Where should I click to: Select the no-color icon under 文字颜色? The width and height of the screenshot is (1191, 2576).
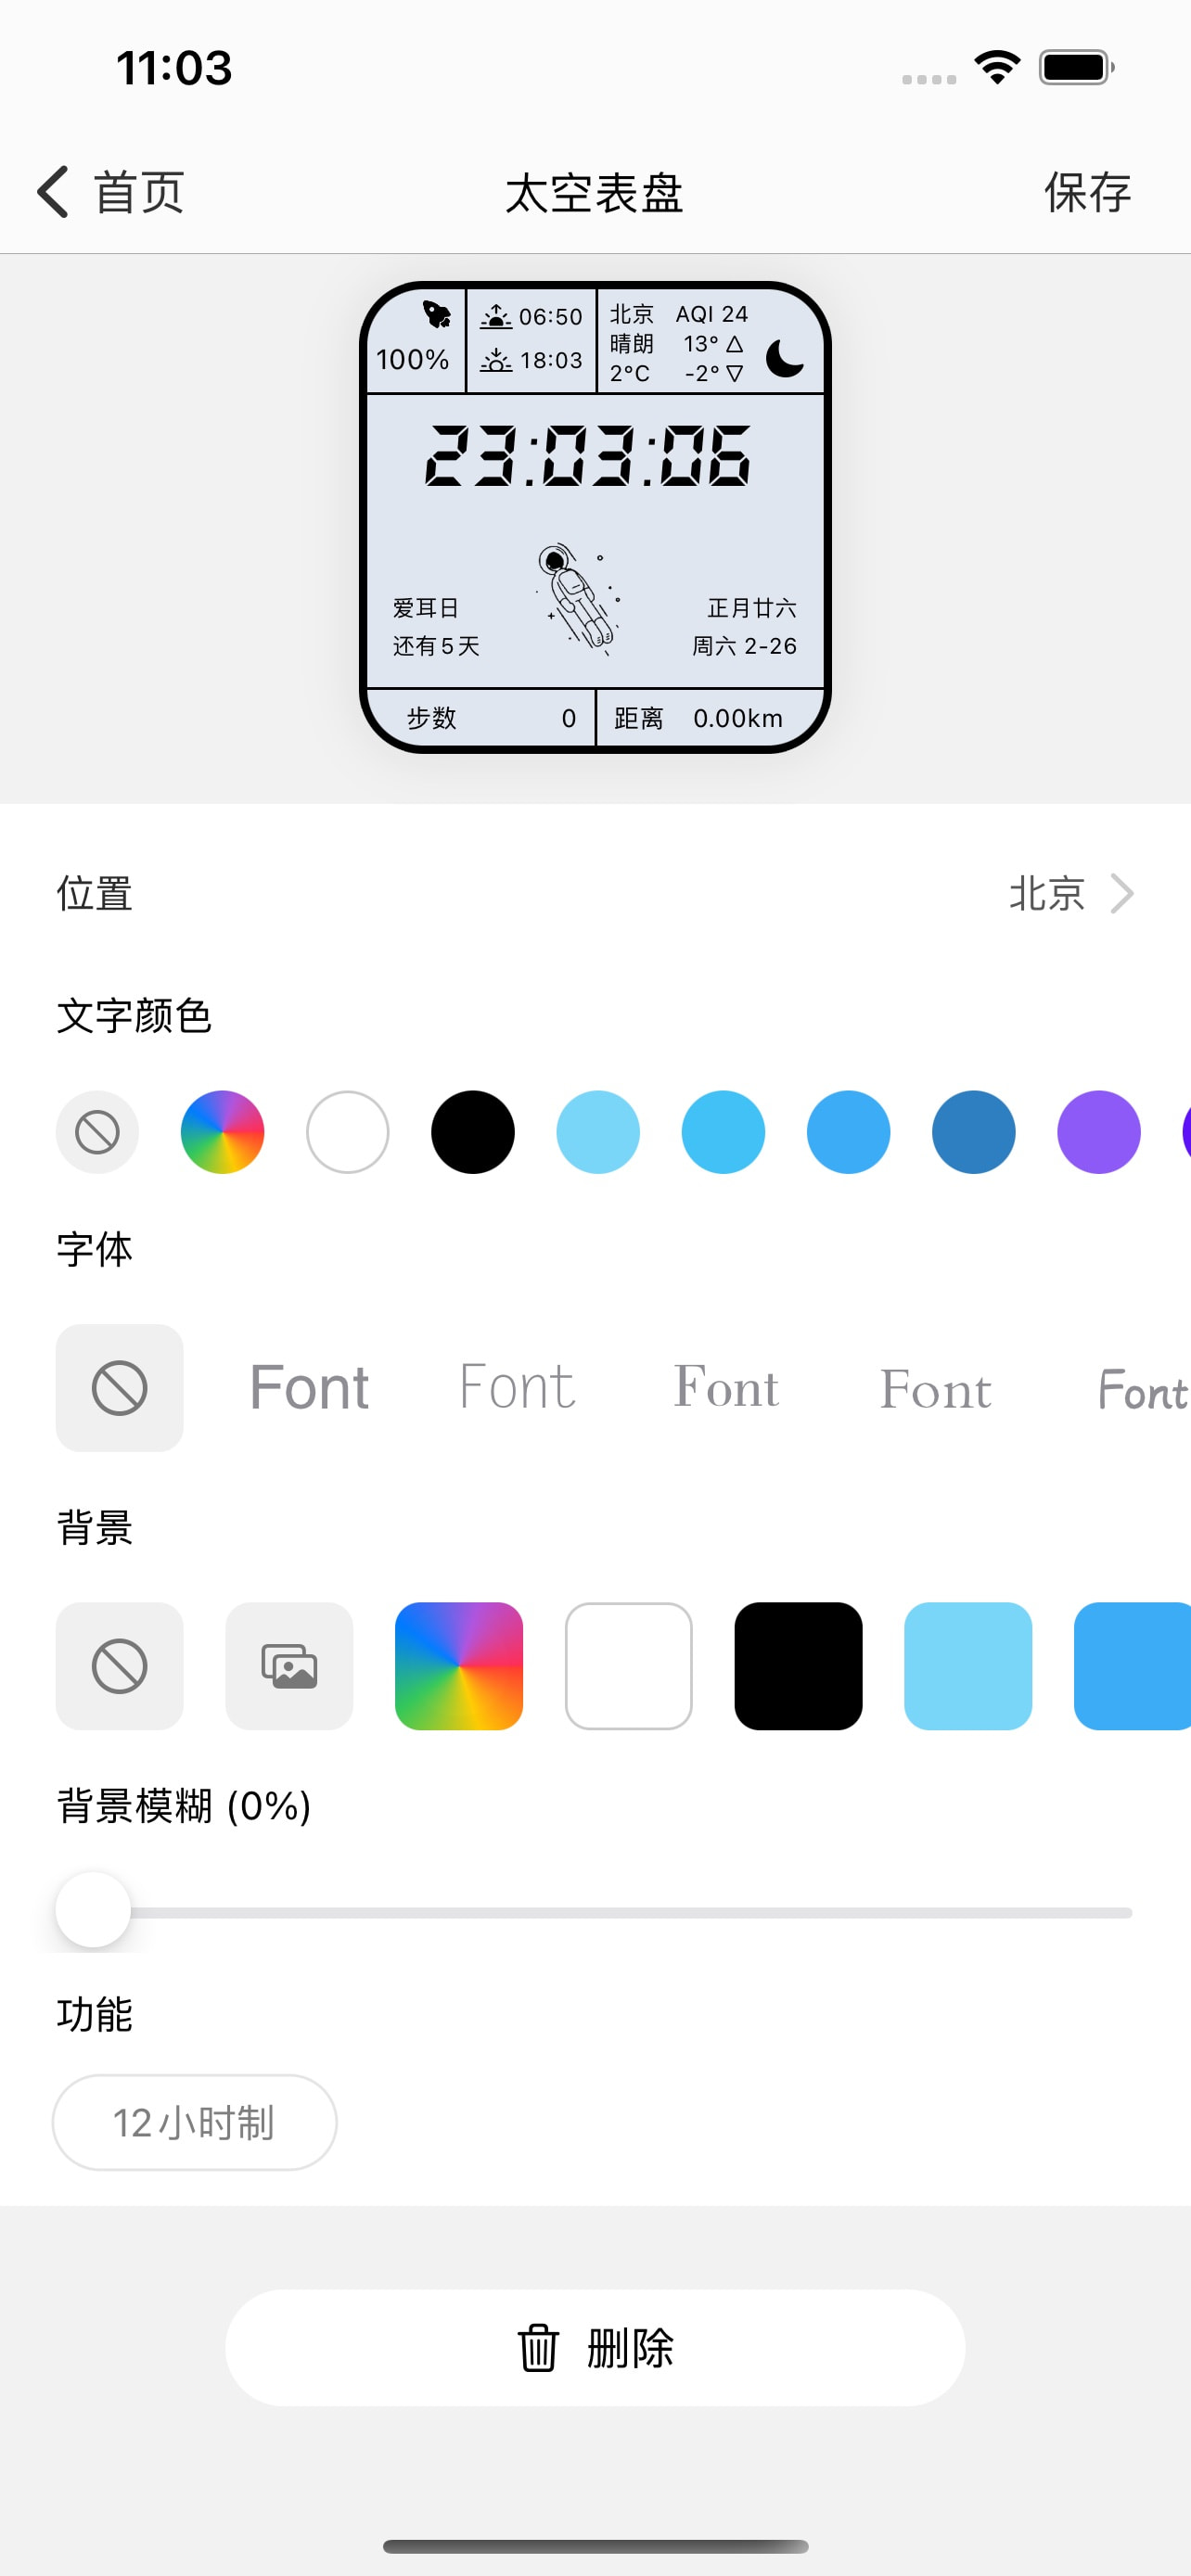(97, 1132)
